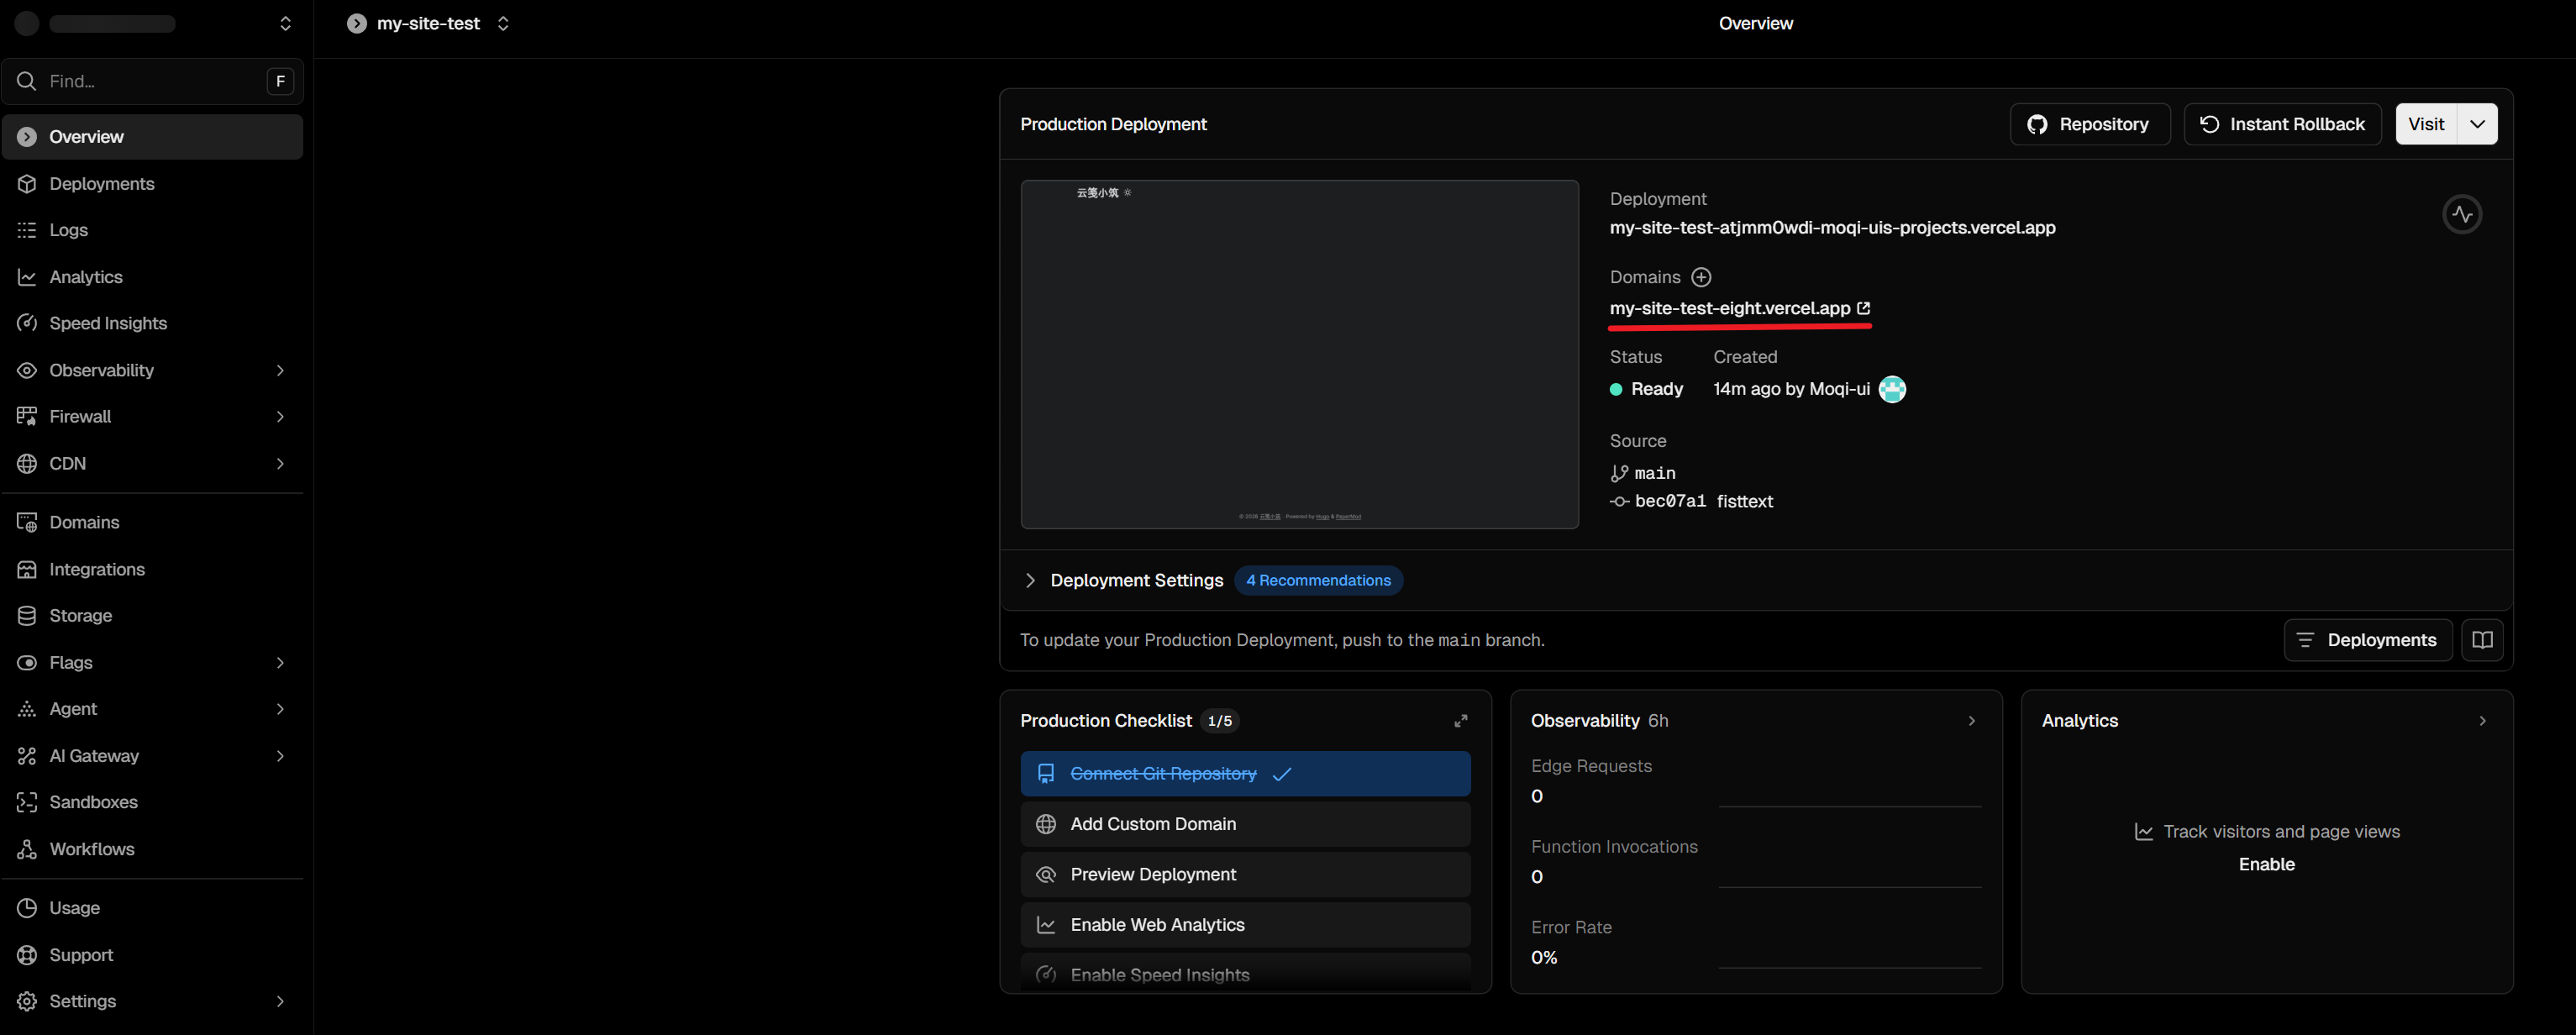Click the Edge Requests chart line

[1850, 806]
